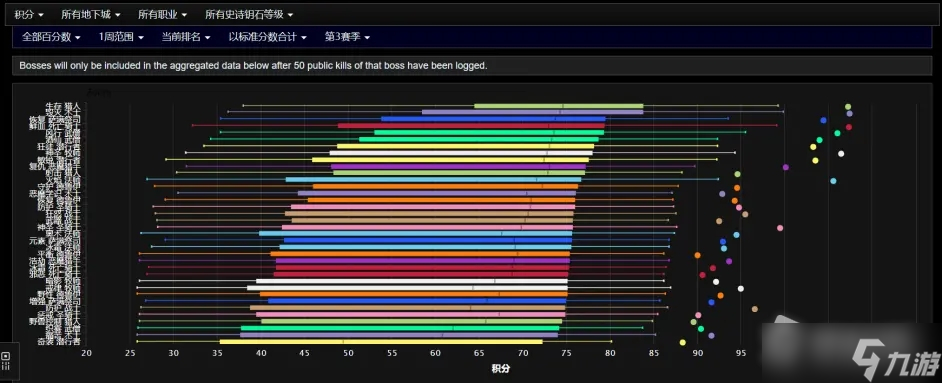942x383 pixels.
Task: Expand the 以标准分数合计 aggregation menu
Action: (x=267, y=37)
